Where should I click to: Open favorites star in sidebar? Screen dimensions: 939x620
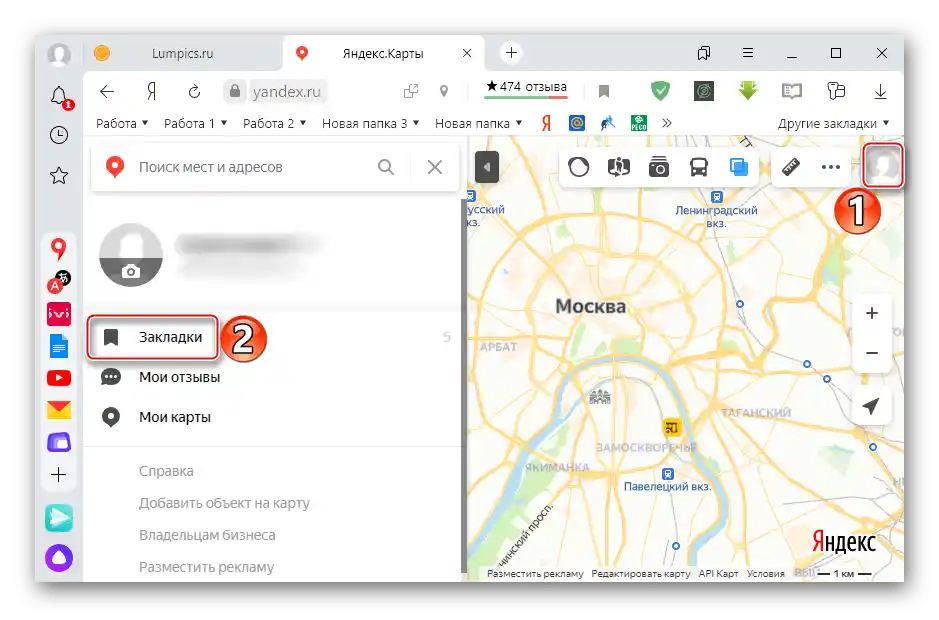(x=59, y=176)
